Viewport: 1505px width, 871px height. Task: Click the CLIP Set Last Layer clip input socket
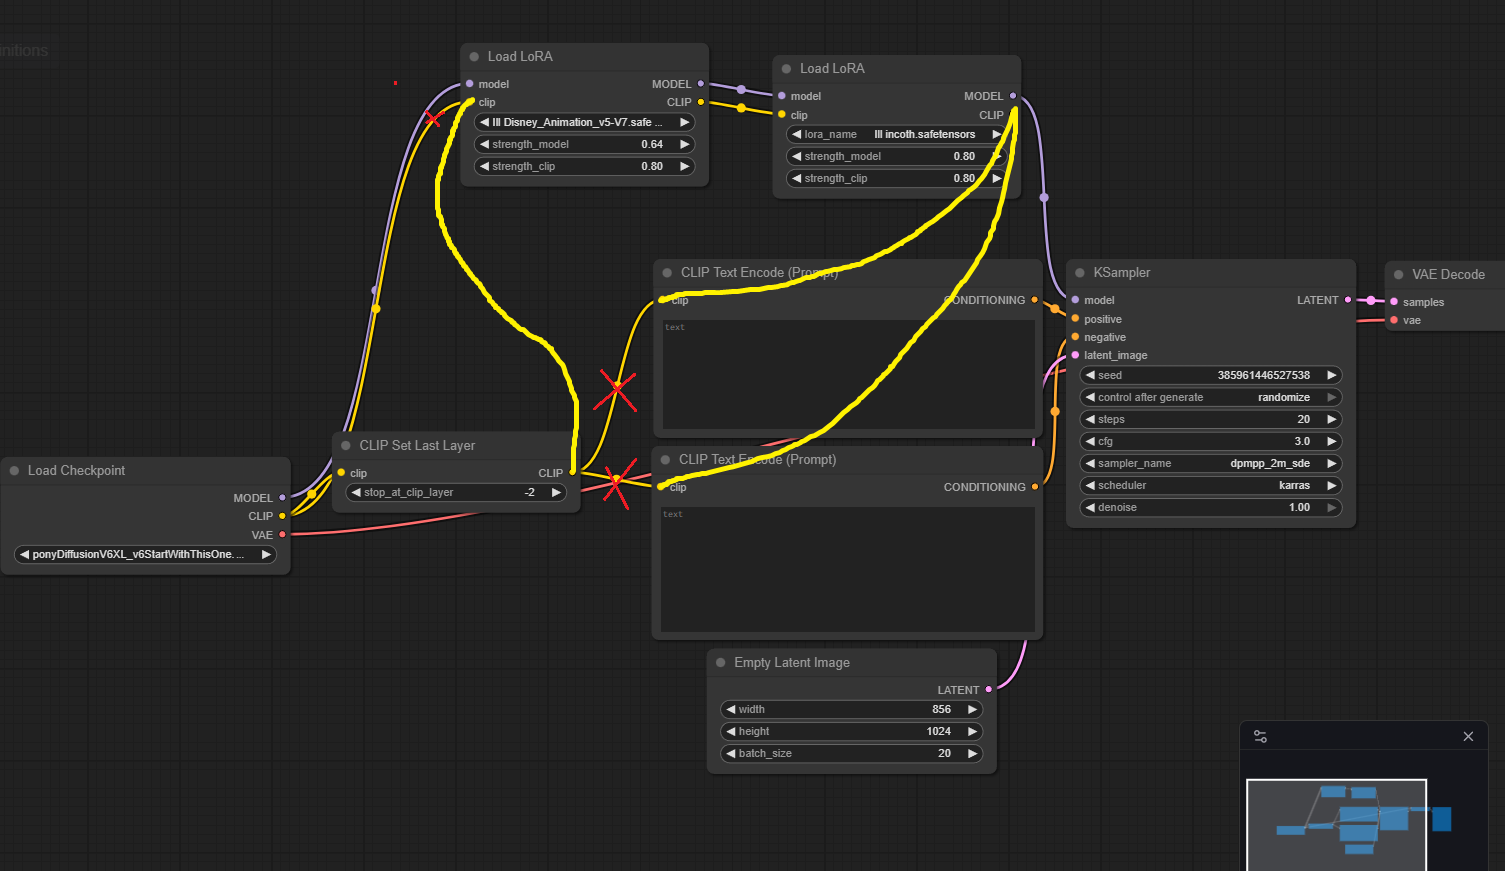click(x=341, y=473)
